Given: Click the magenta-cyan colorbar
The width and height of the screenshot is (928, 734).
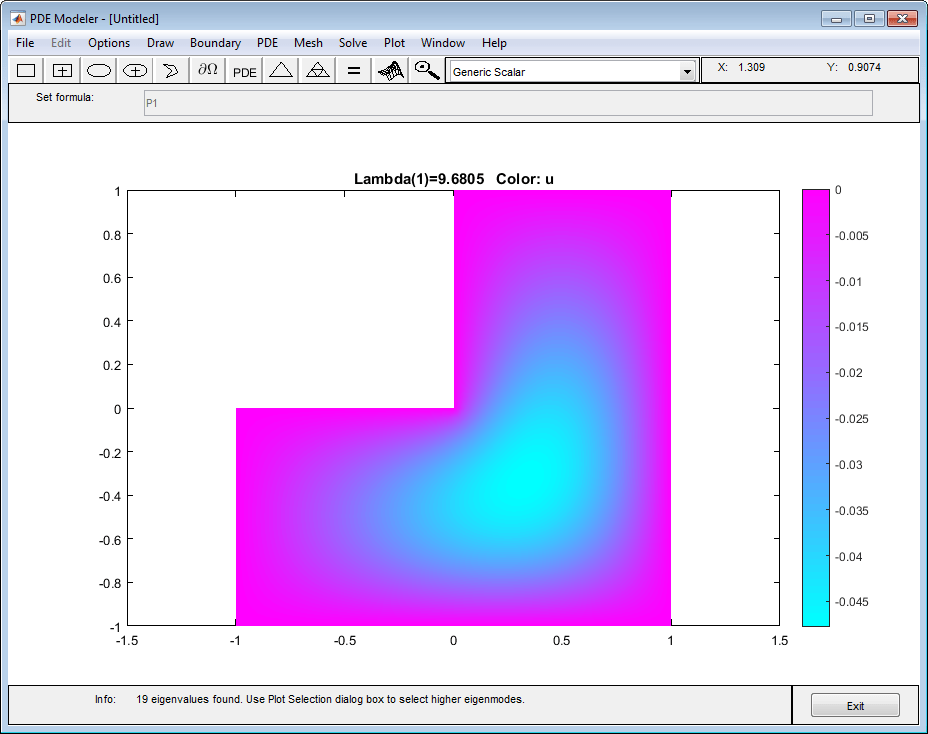Looking at the screenshot, I should [x=816, y=408].
